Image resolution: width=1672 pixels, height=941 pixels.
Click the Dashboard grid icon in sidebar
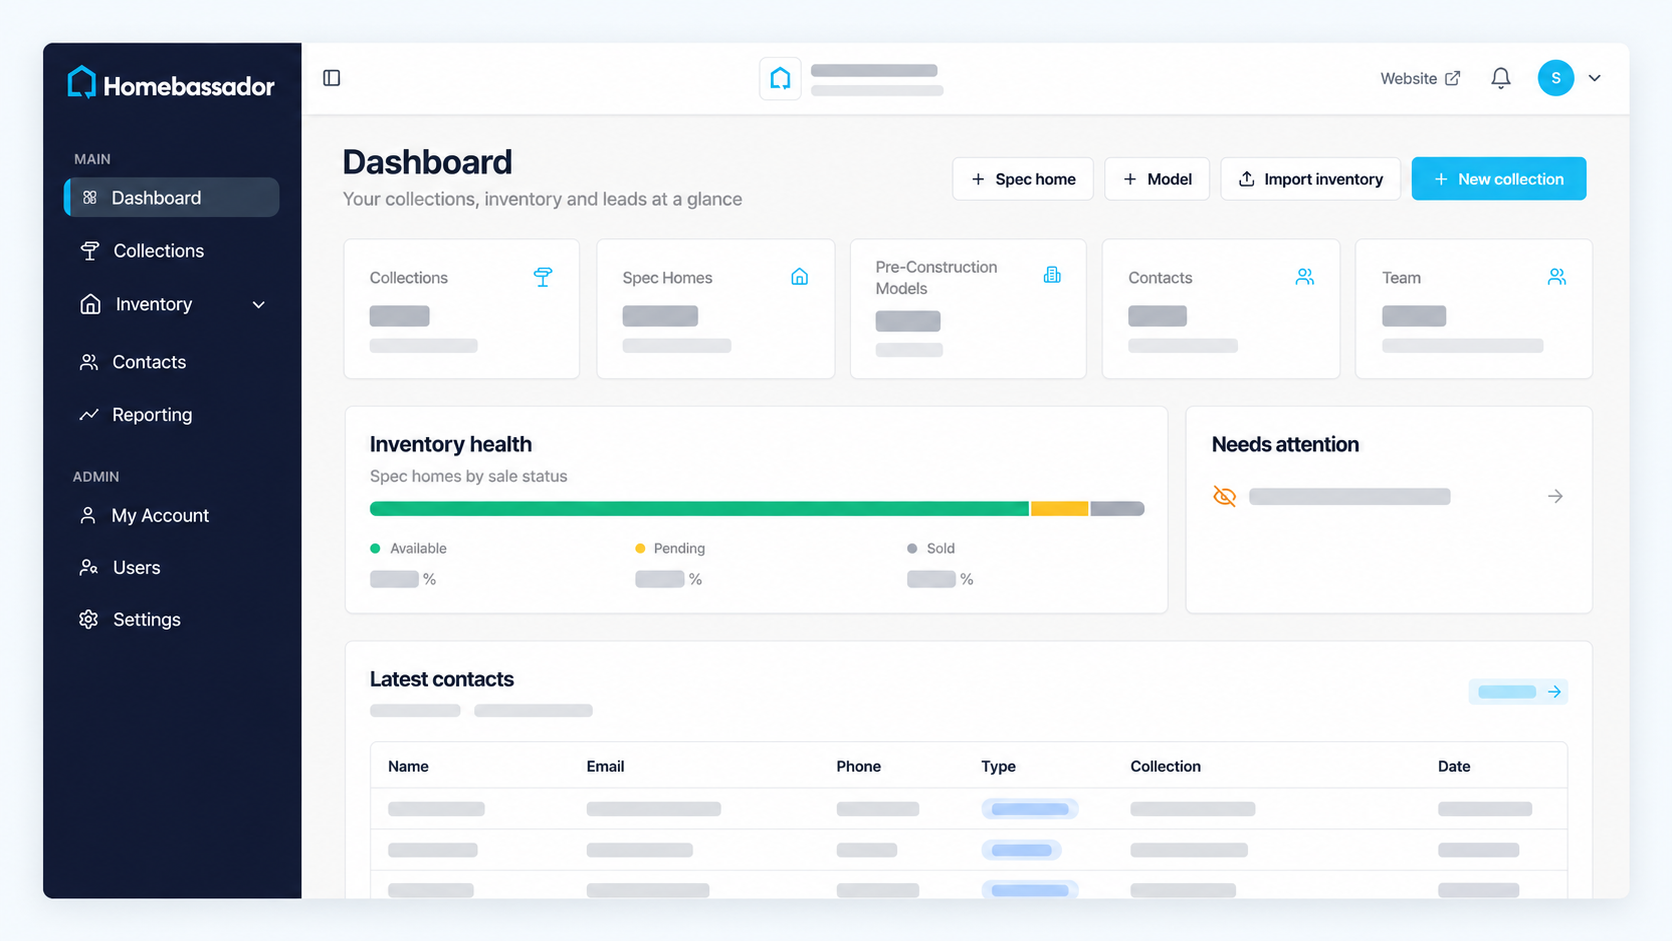click(x=90, y=197)
